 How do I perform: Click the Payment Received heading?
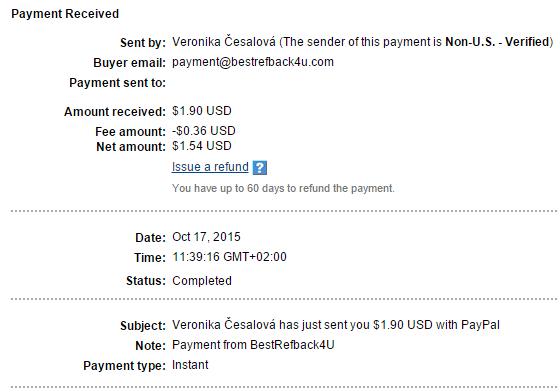(65, 14)
